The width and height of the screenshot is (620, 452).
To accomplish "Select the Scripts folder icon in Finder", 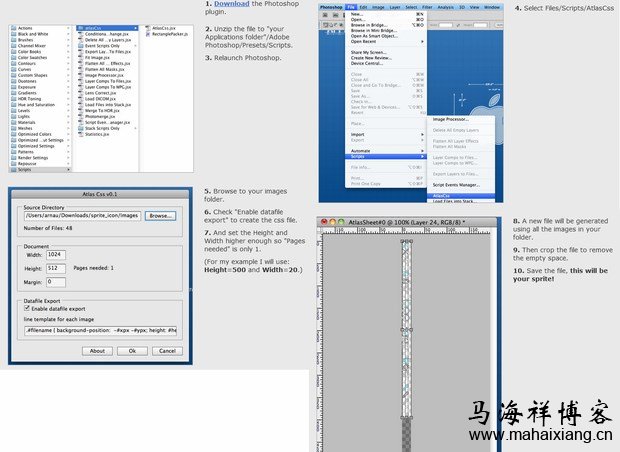I will coord(14,170).
